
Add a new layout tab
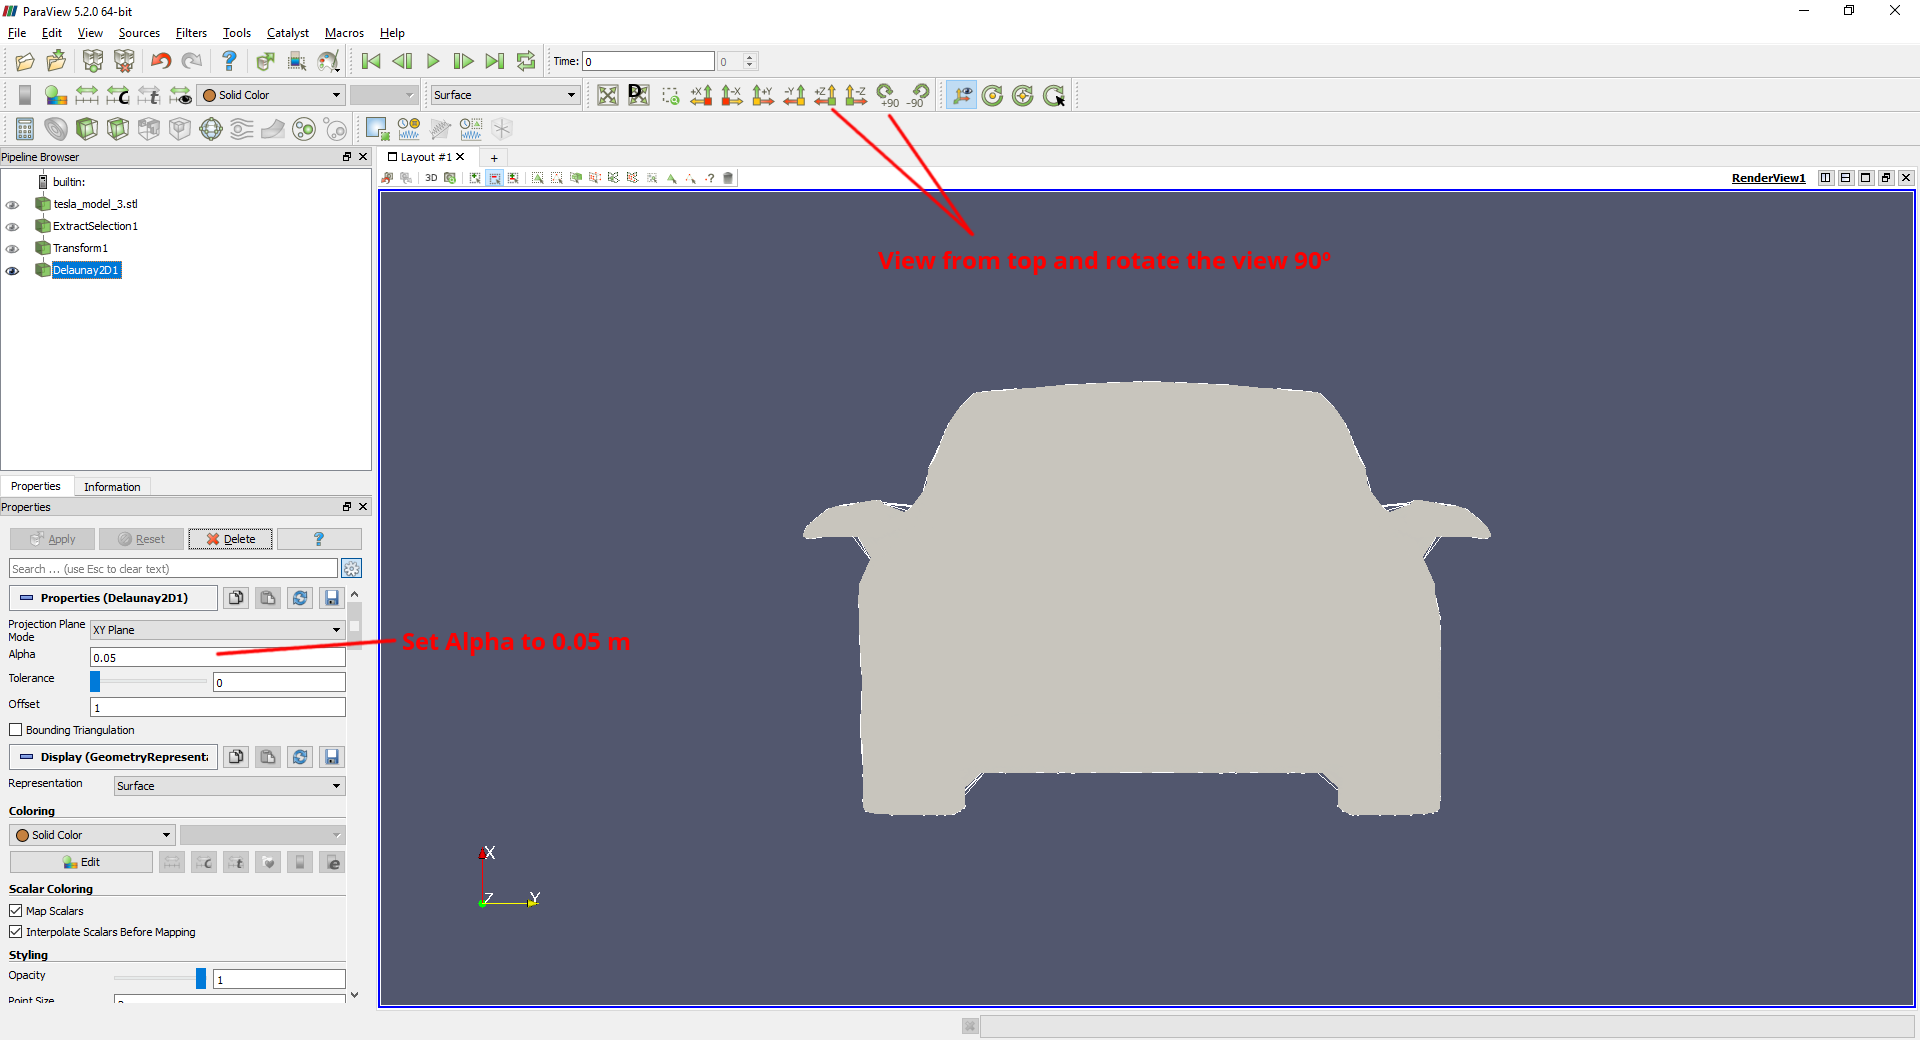tap(494, 158)
